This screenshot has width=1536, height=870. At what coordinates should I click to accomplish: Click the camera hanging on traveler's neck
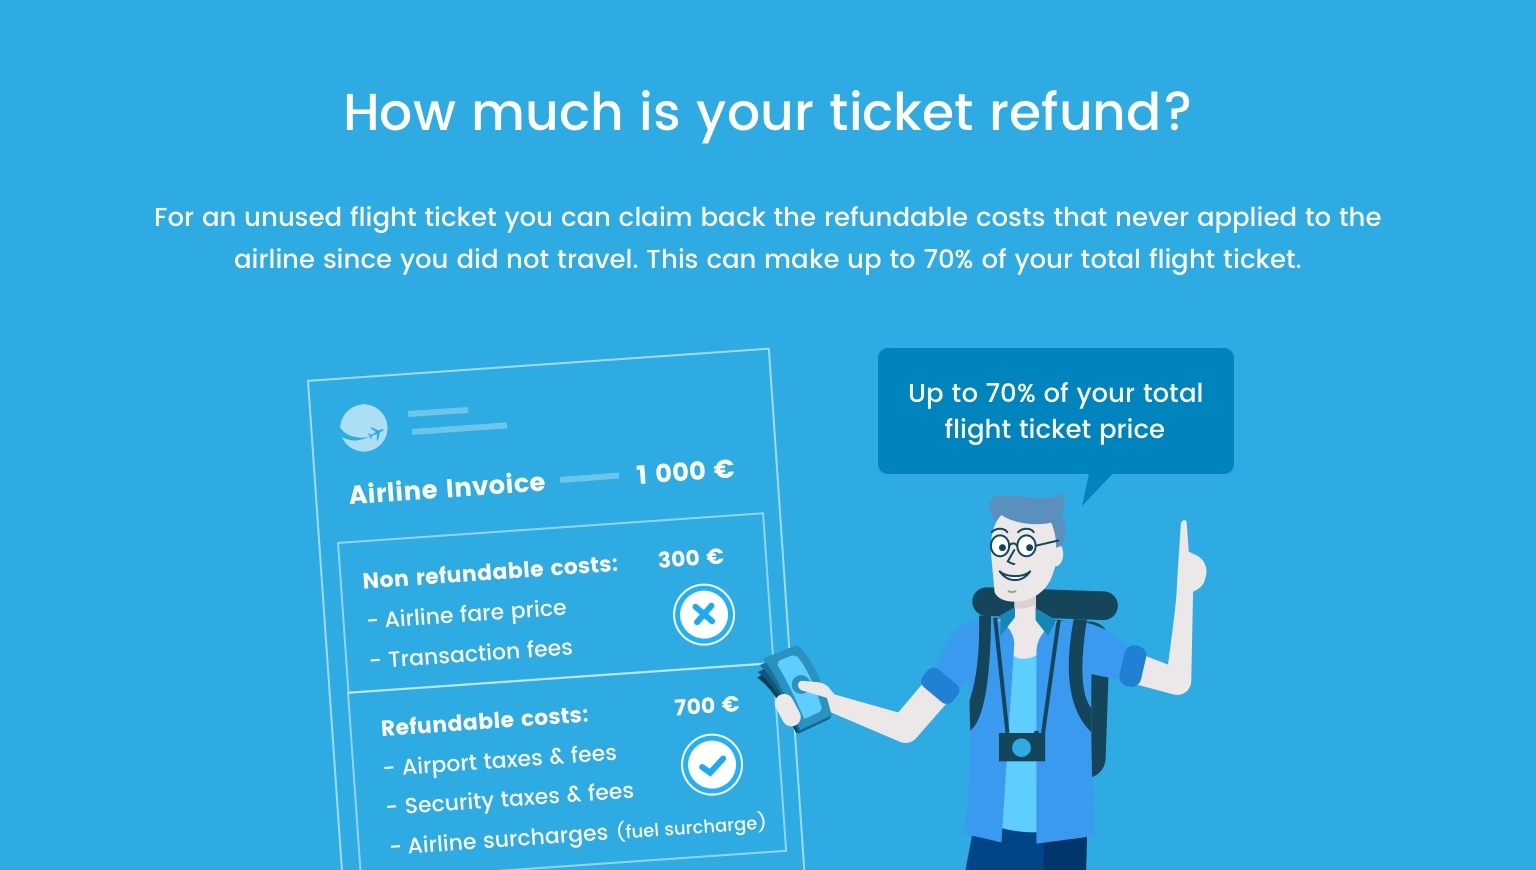point(1021,746)
